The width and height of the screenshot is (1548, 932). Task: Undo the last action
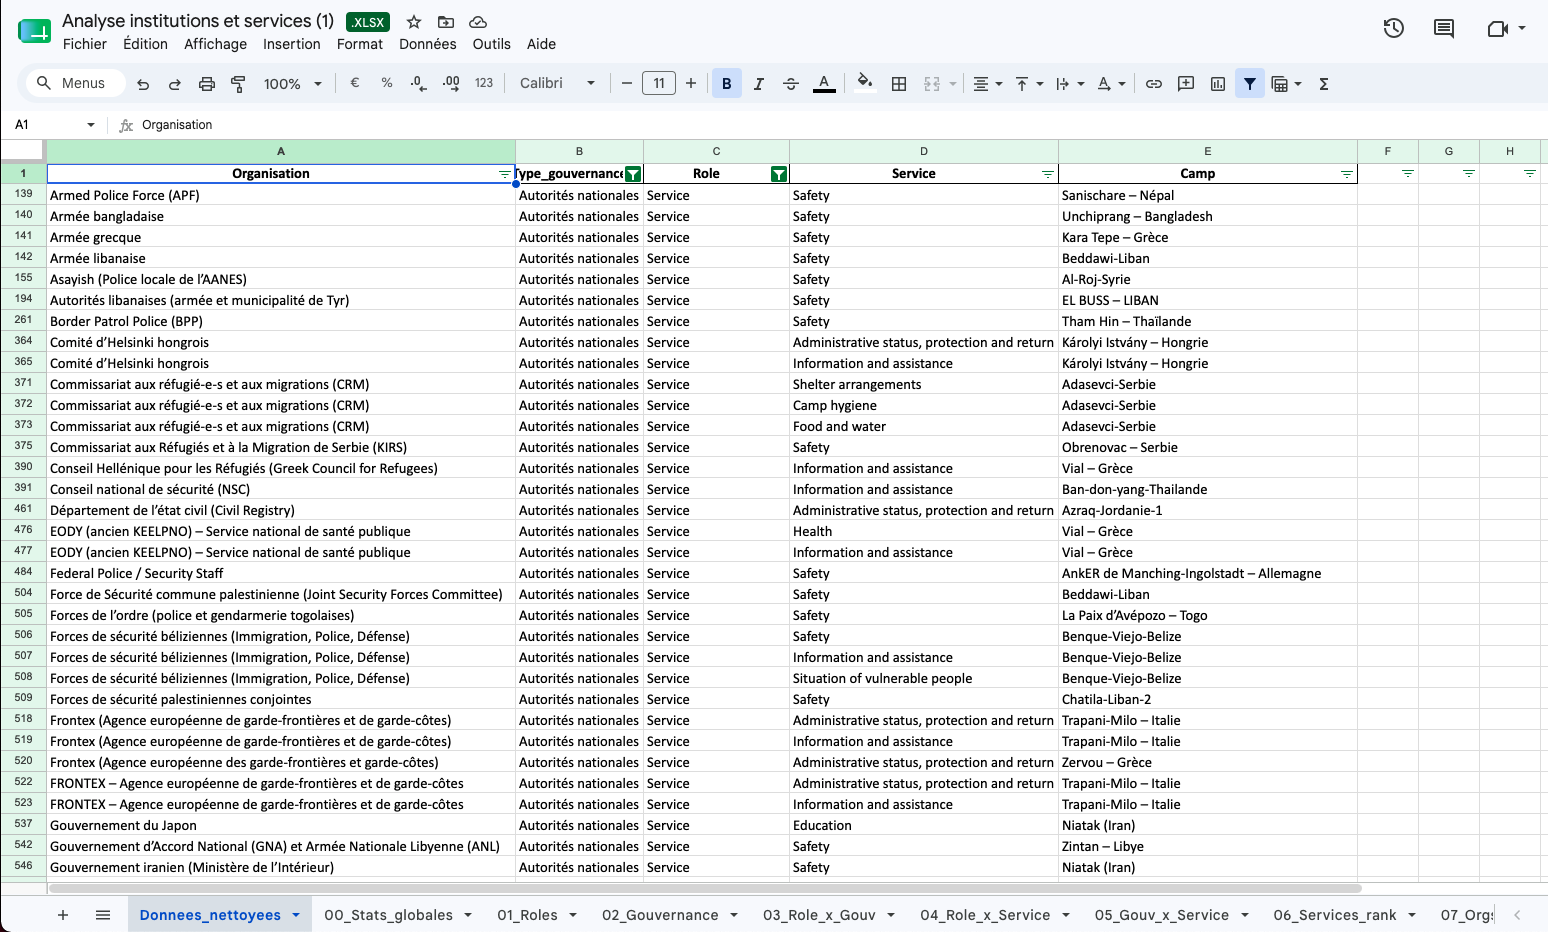[143, 84]
